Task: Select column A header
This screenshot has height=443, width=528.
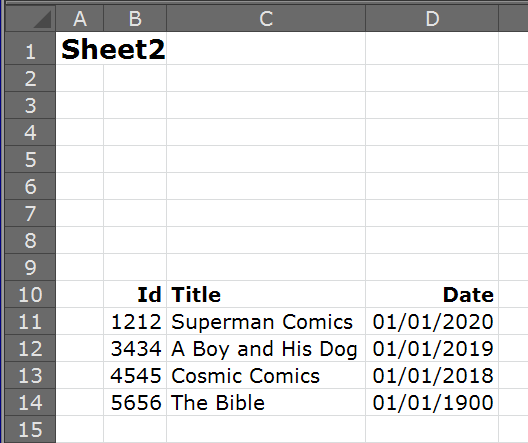Action: pos(79,19)
